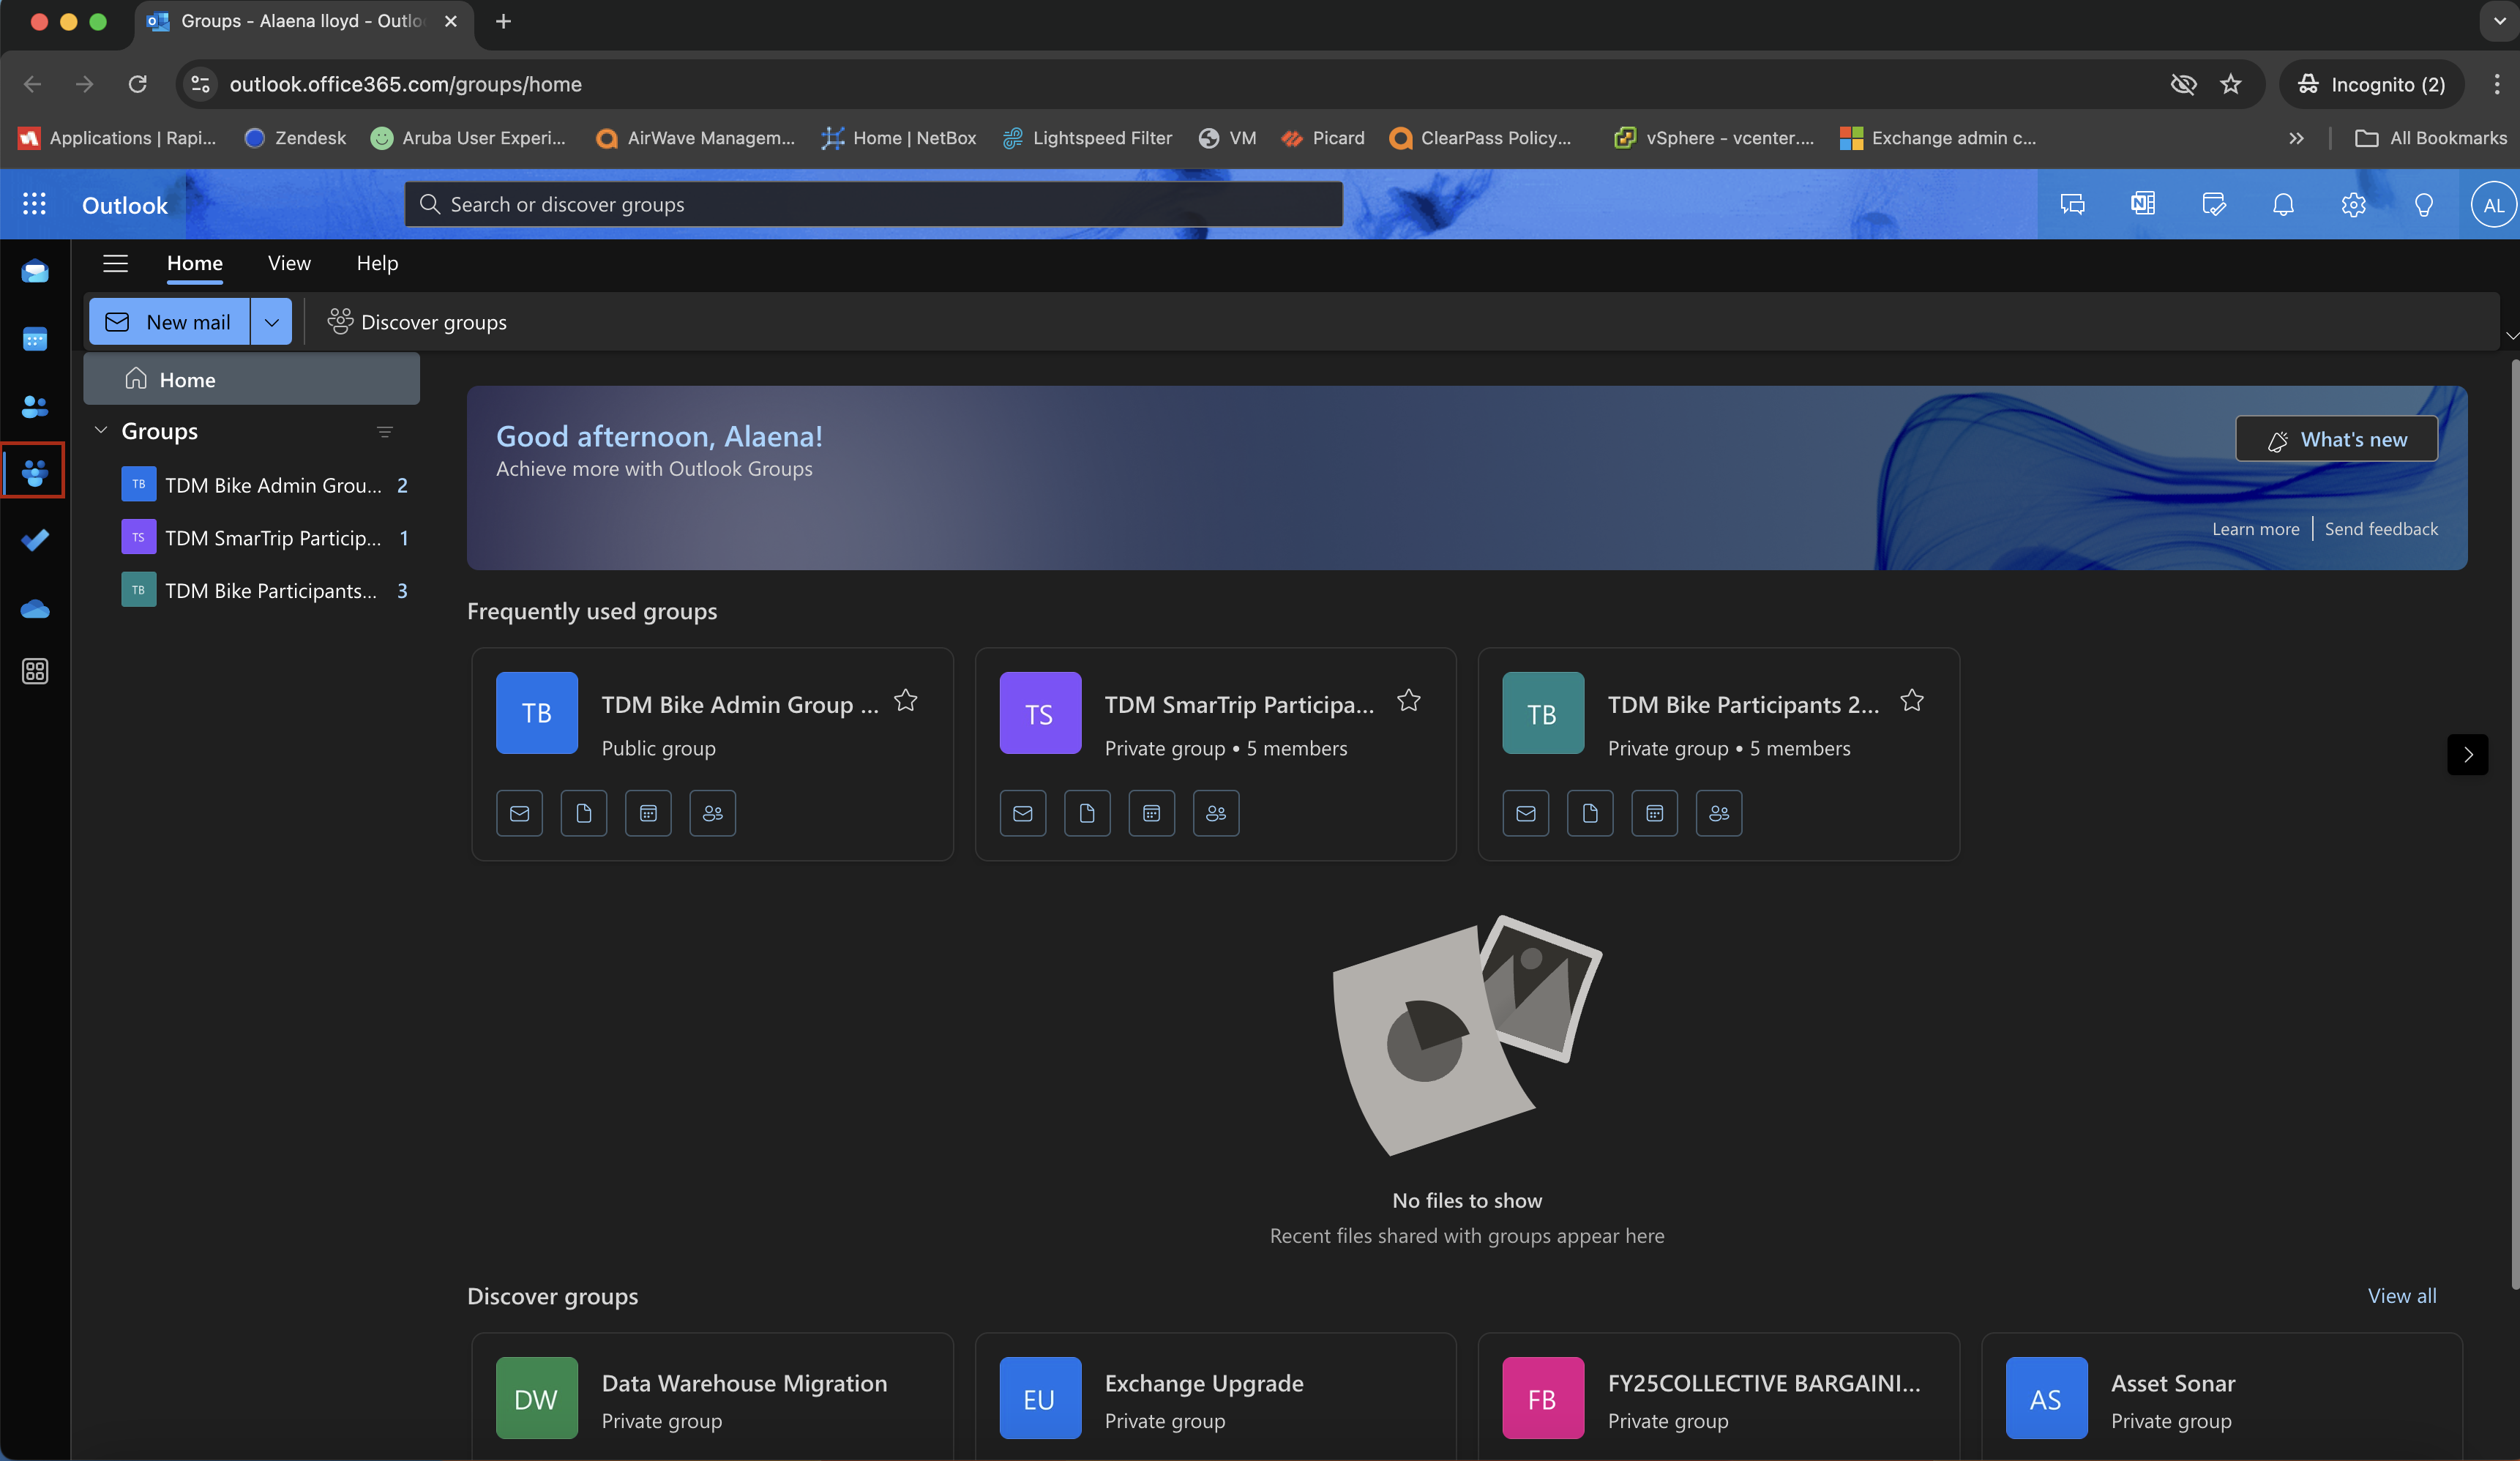
Task: Open Outlook settings gear
Action: click(x=2353, y=204)
